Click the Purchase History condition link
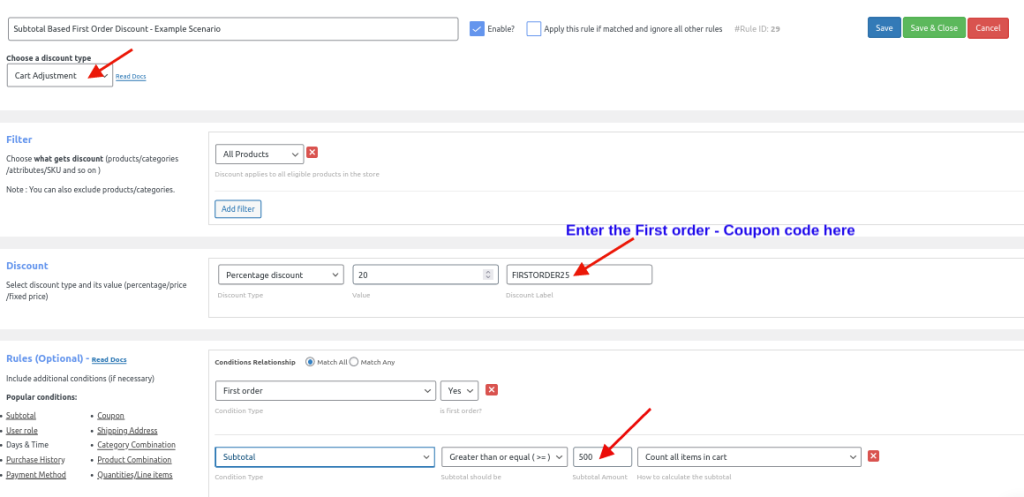 [x=35, y=459]
